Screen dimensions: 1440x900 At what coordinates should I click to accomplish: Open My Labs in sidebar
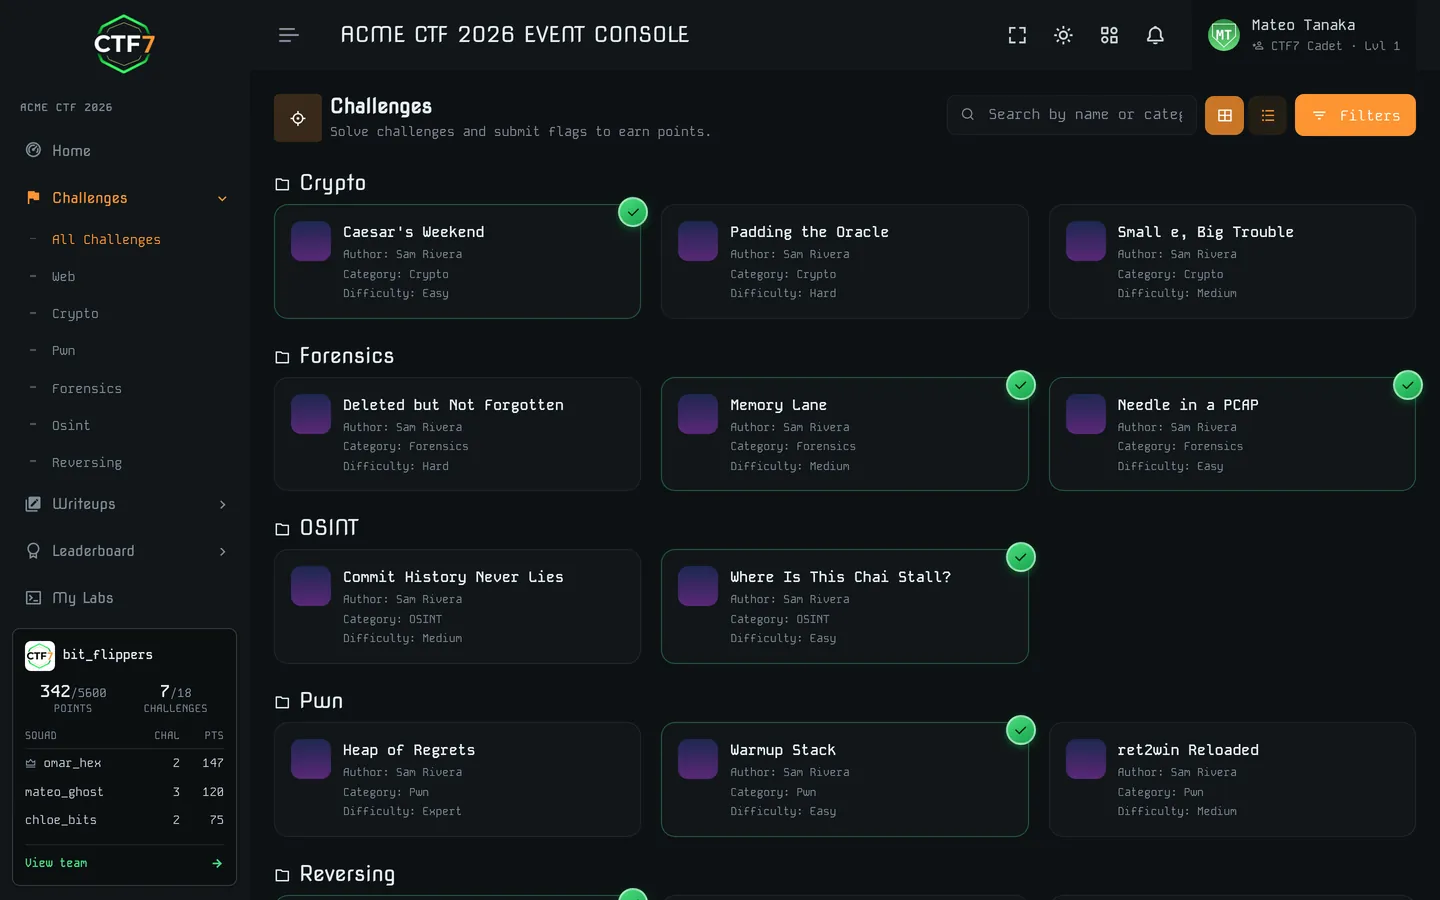pos(125,598)
